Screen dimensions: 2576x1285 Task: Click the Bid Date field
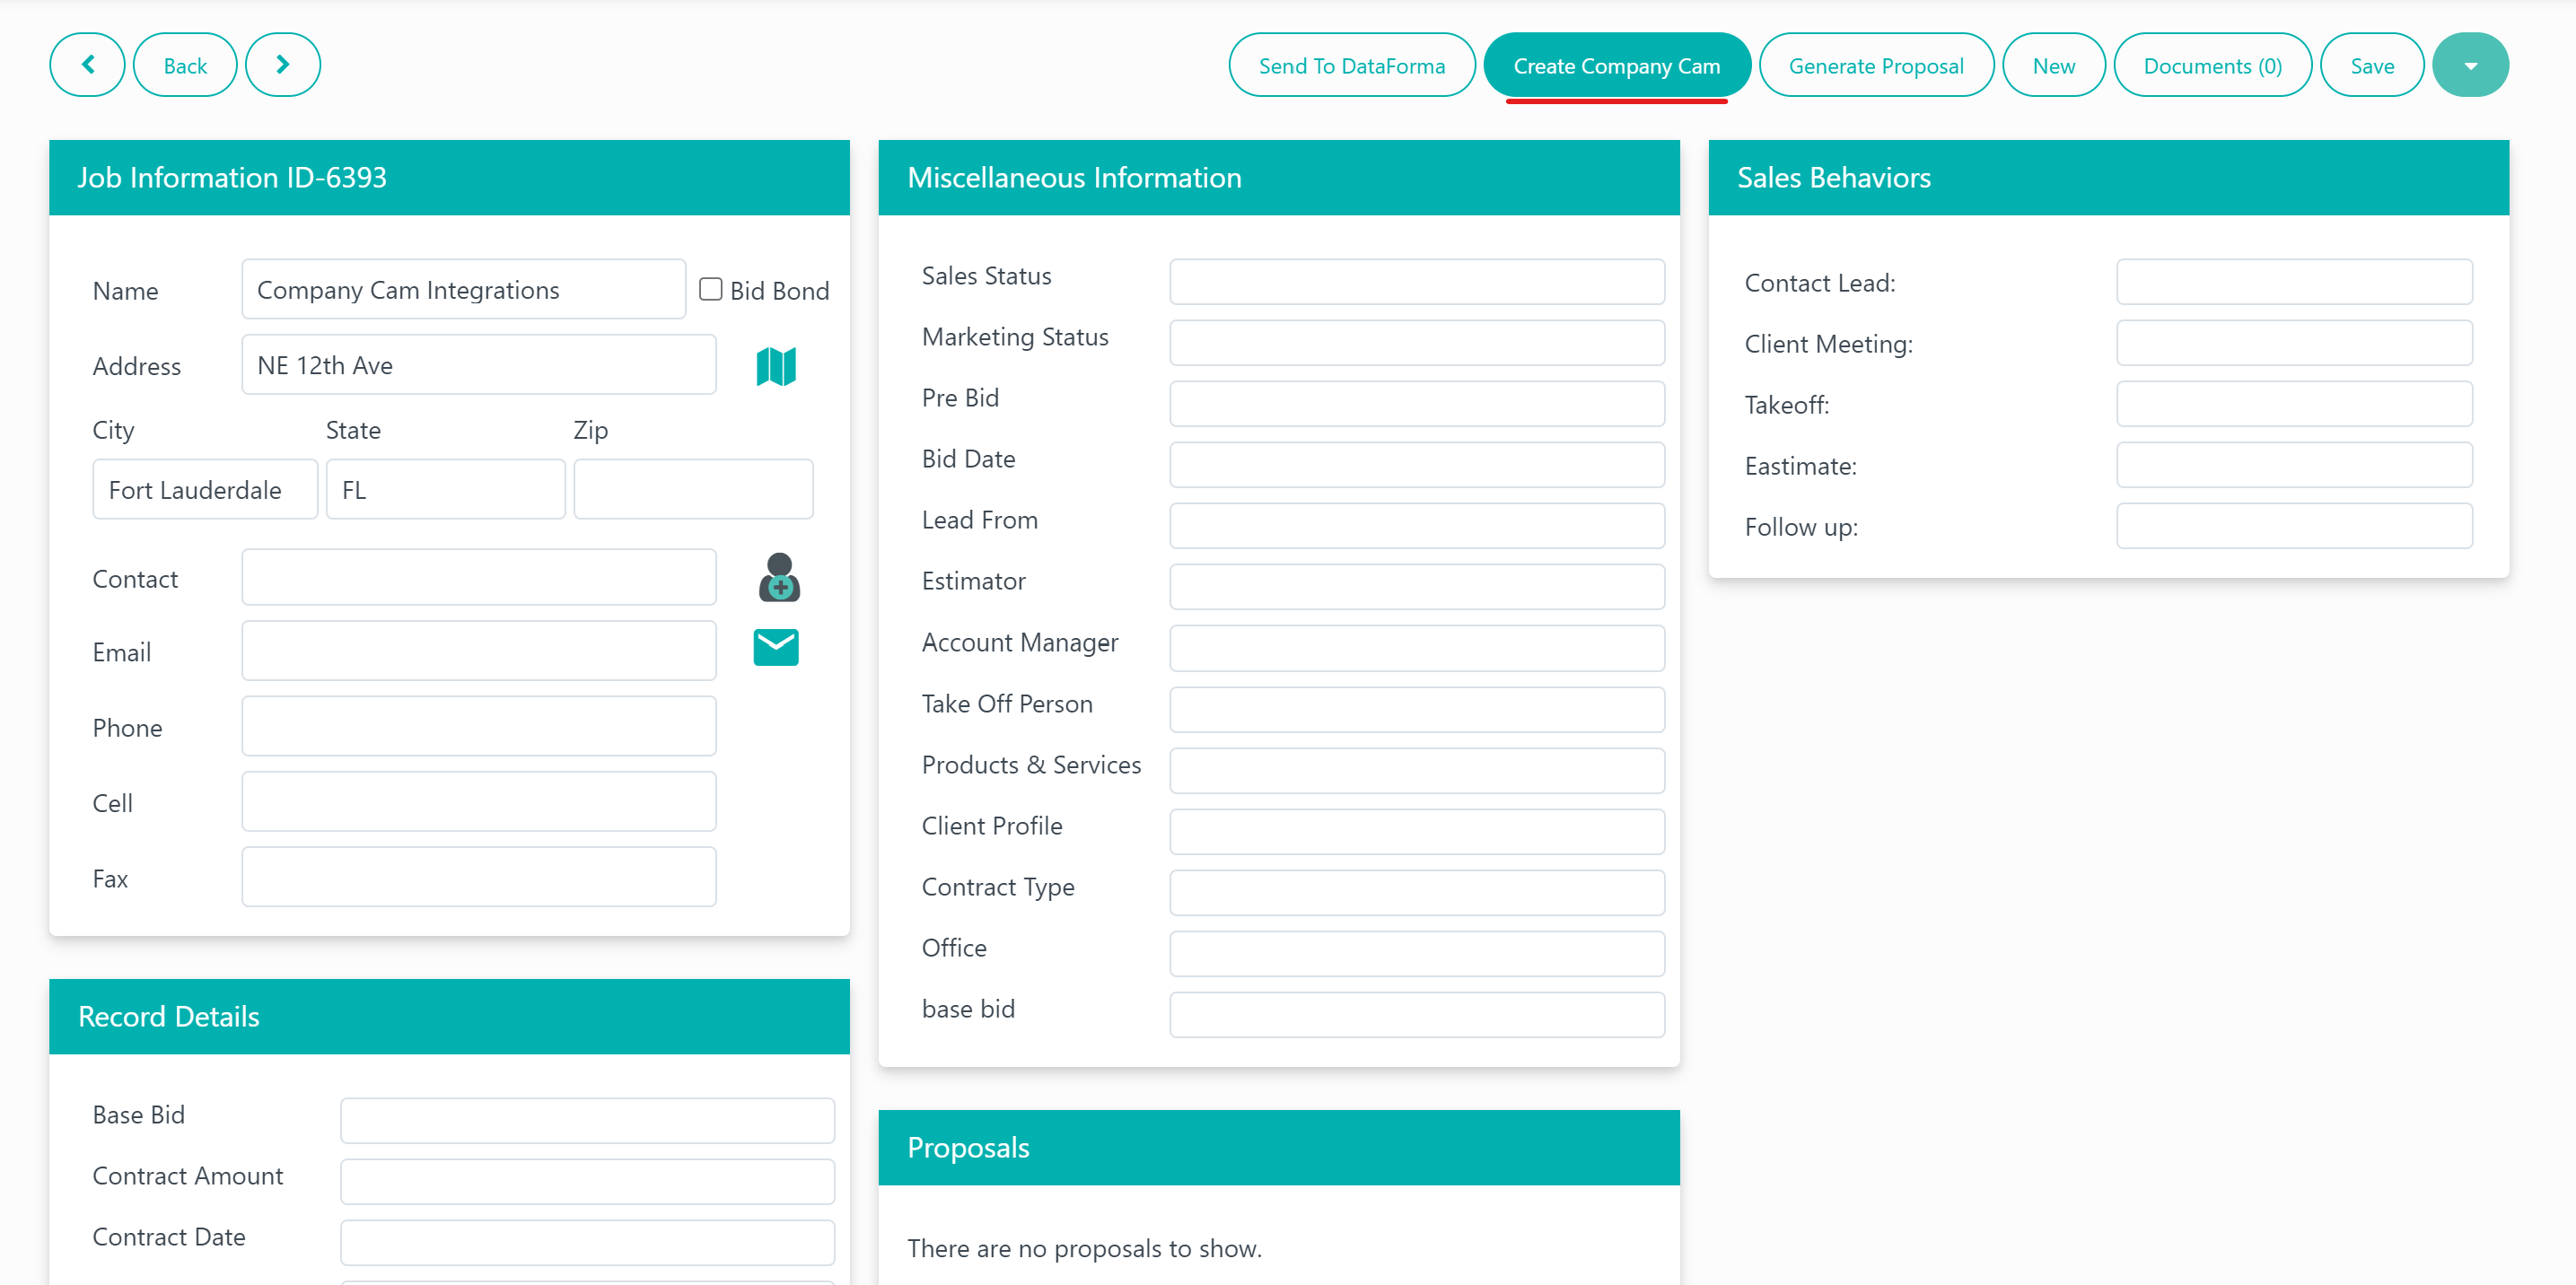tap(1416, 464)
